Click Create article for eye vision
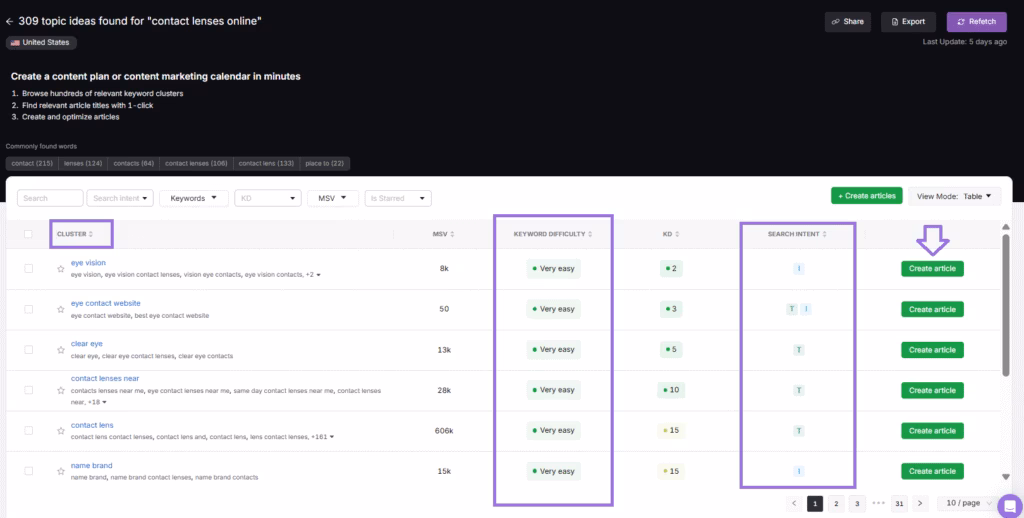This screenshot has height=518, width=1024. click(932, 269)
